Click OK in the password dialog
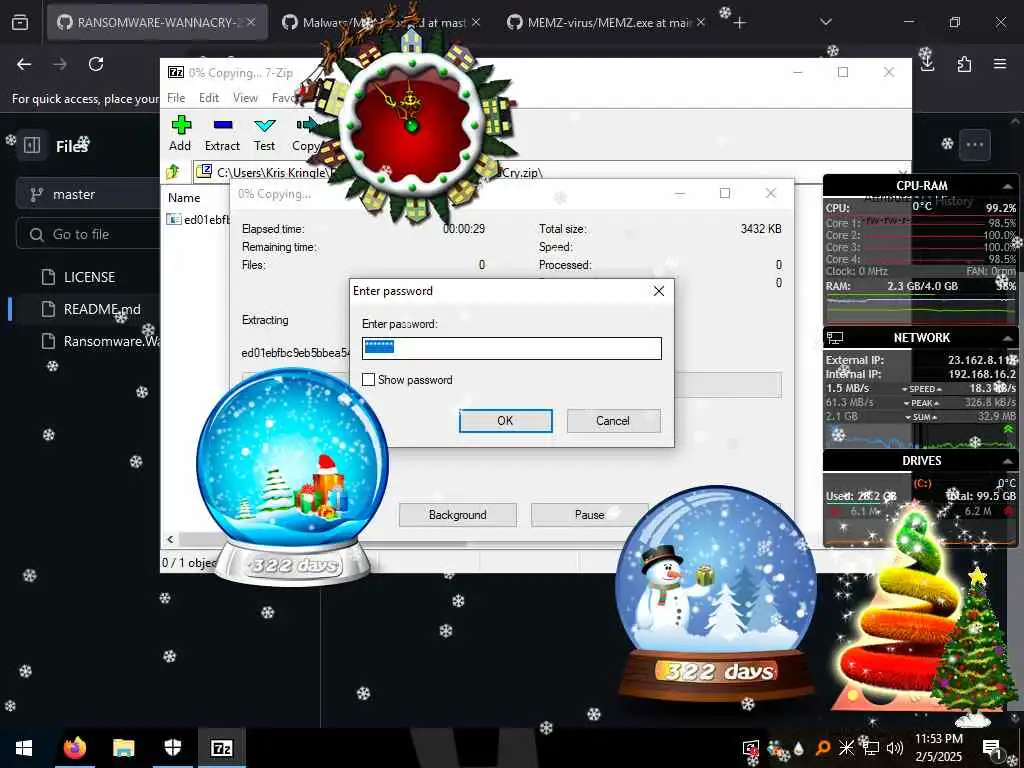Image resolution: width=1024 pixels, height=768 pixels. (x=505, y=421)
